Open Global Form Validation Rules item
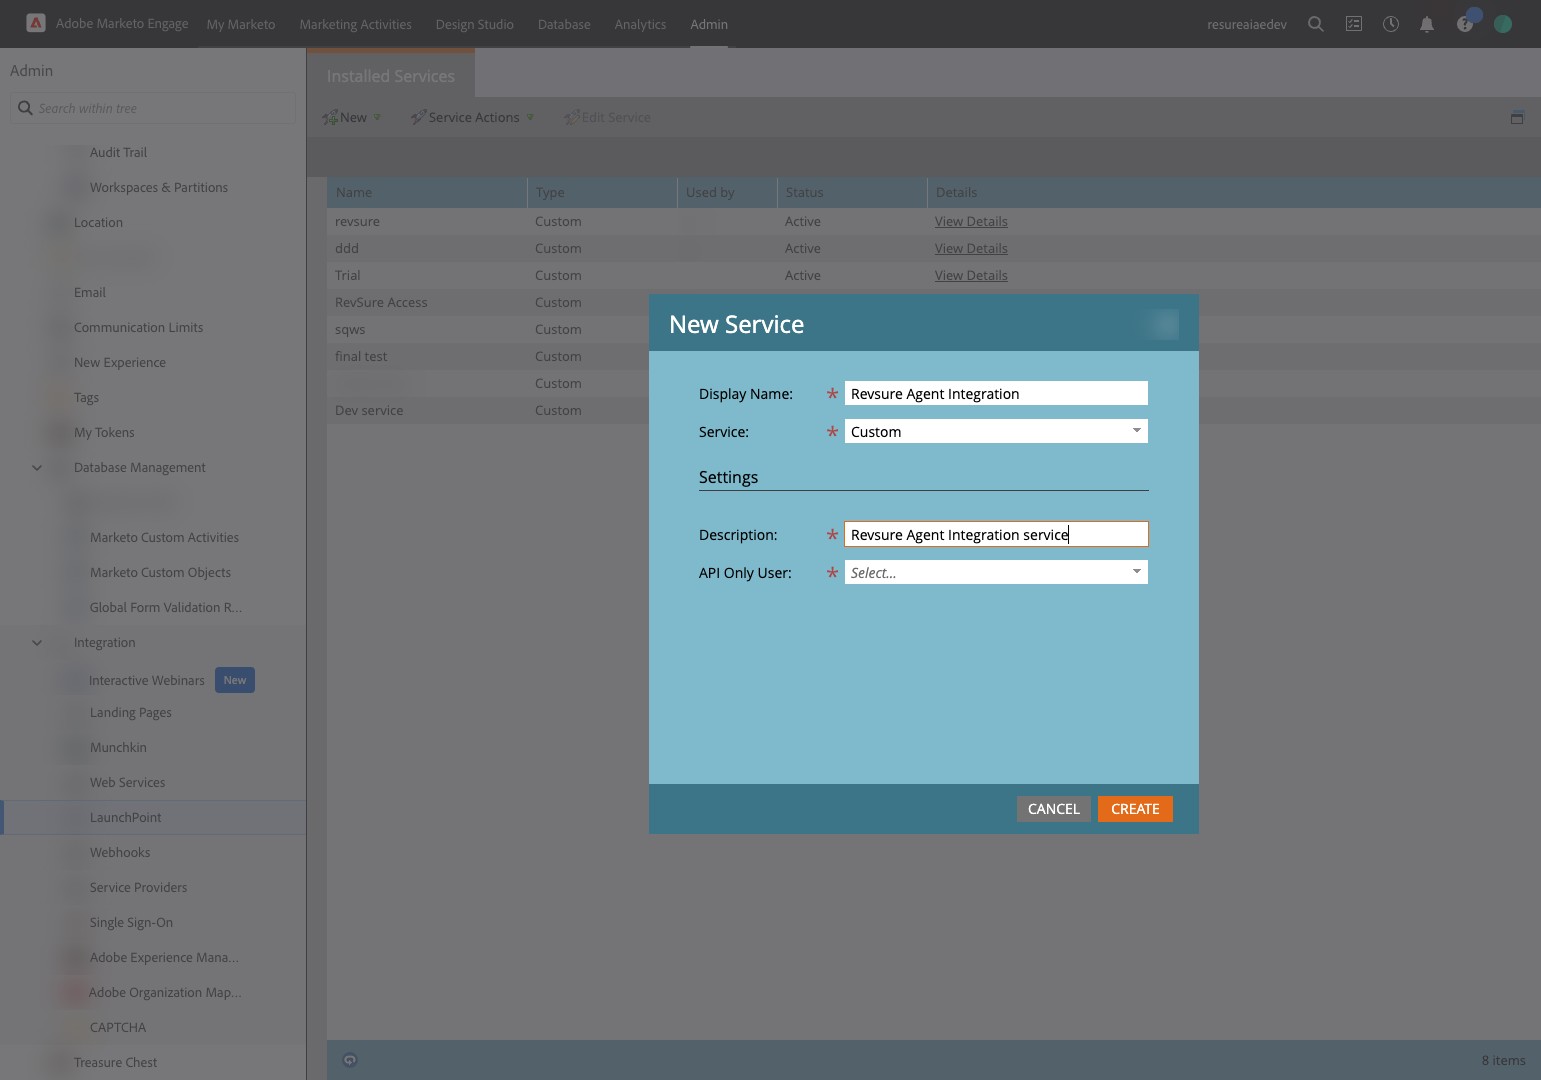This screenshot has width=1541, height=1080. click(x=166, y=607)
